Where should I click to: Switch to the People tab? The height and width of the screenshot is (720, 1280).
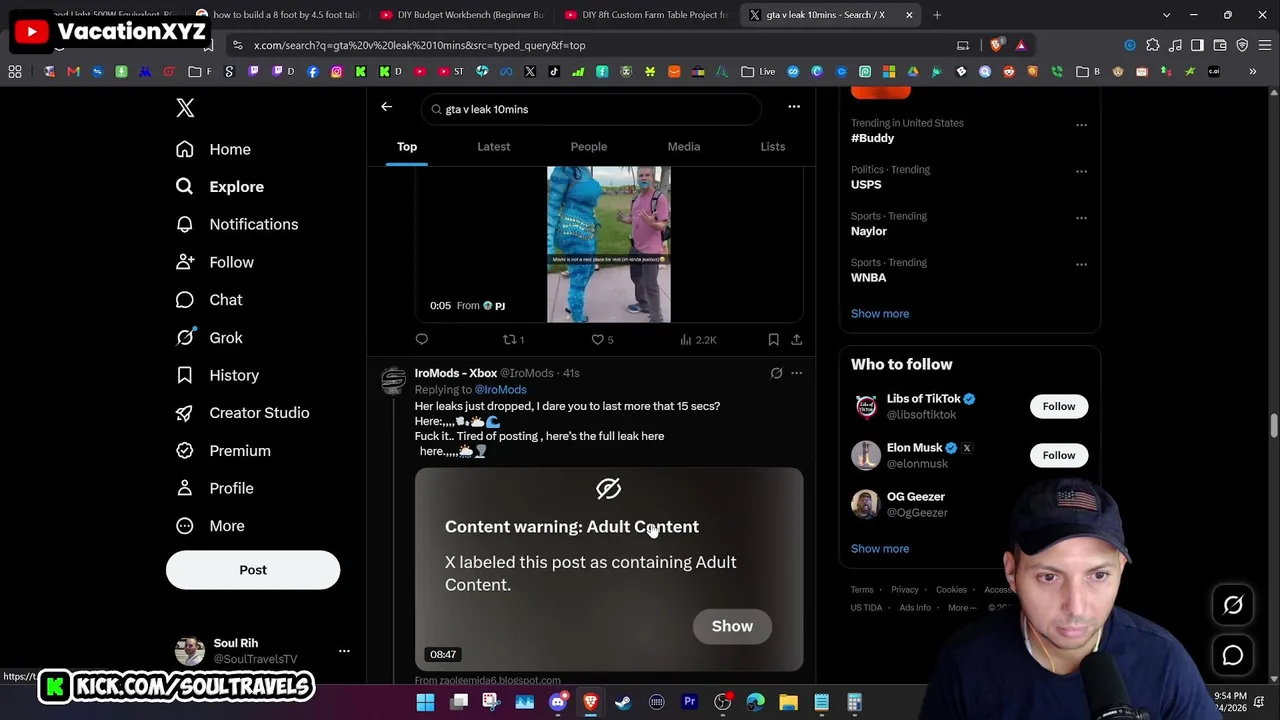click(x=588, y=147)
